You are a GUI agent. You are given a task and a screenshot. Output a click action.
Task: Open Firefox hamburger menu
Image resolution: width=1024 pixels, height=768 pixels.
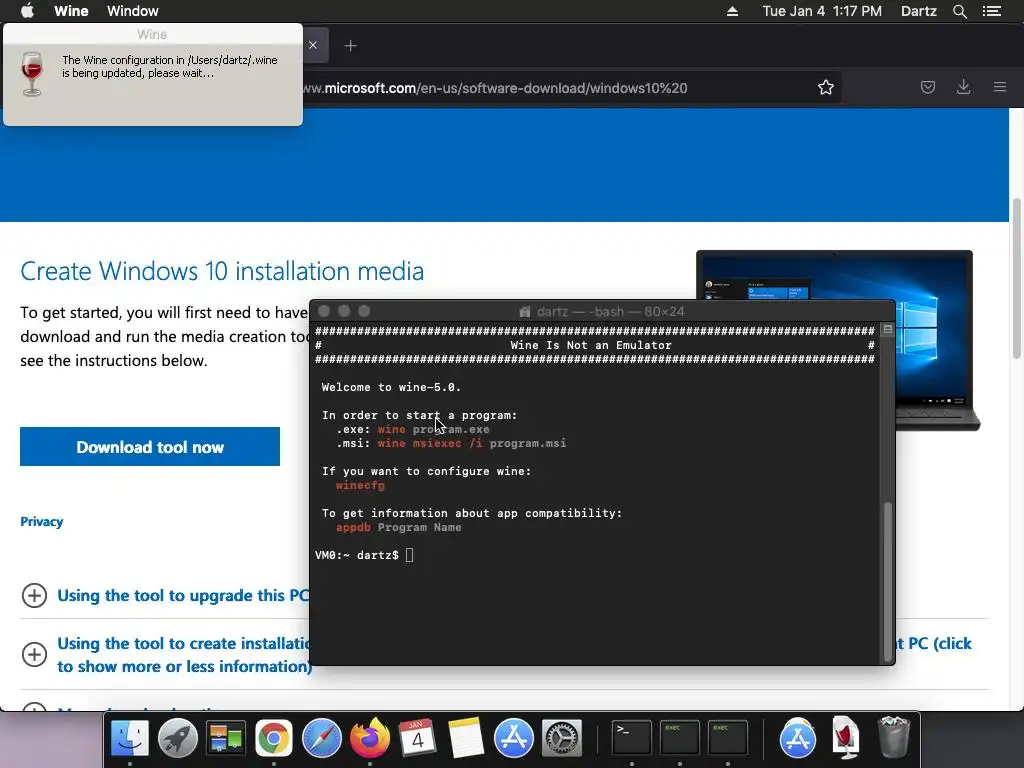click(999, 87)
